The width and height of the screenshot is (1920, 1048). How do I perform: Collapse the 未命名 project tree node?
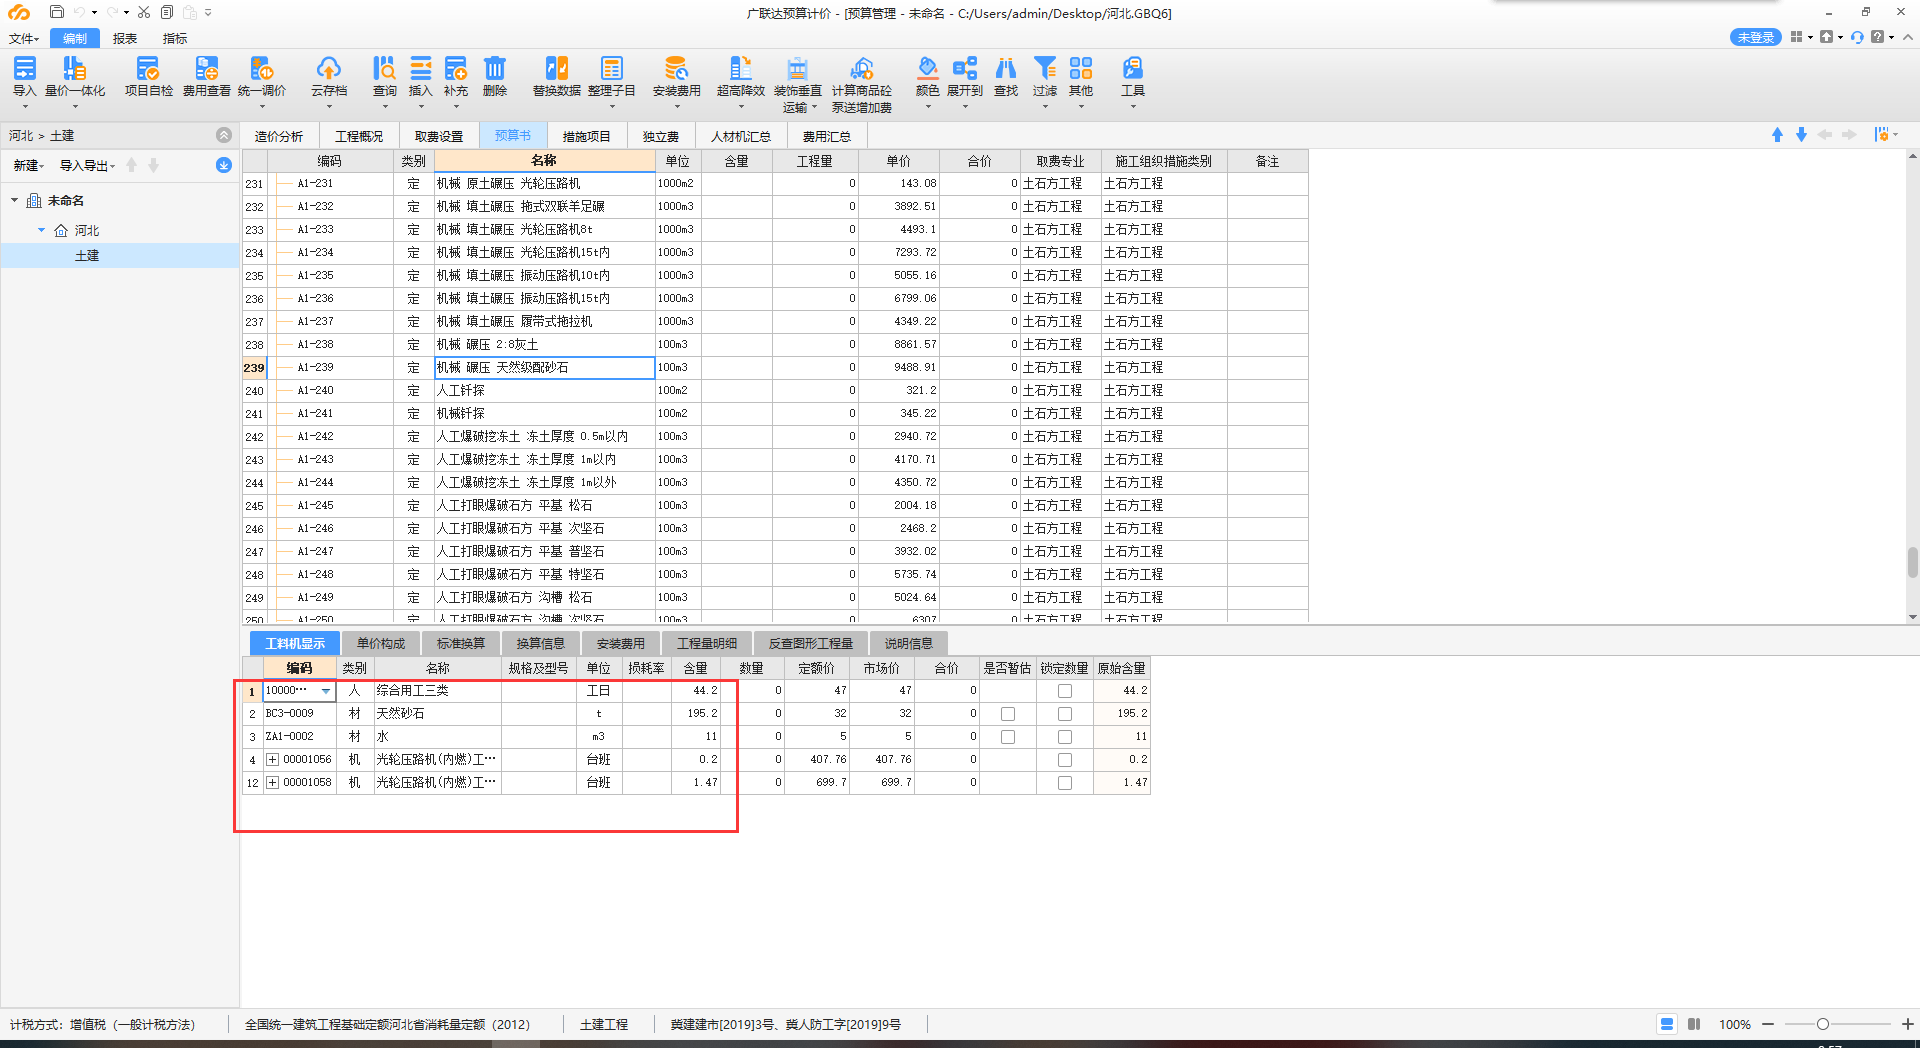15,201
